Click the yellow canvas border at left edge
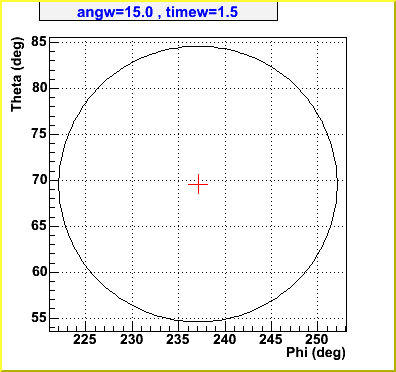The width and height of the screenshot is (396, 372). click(1, 186)
